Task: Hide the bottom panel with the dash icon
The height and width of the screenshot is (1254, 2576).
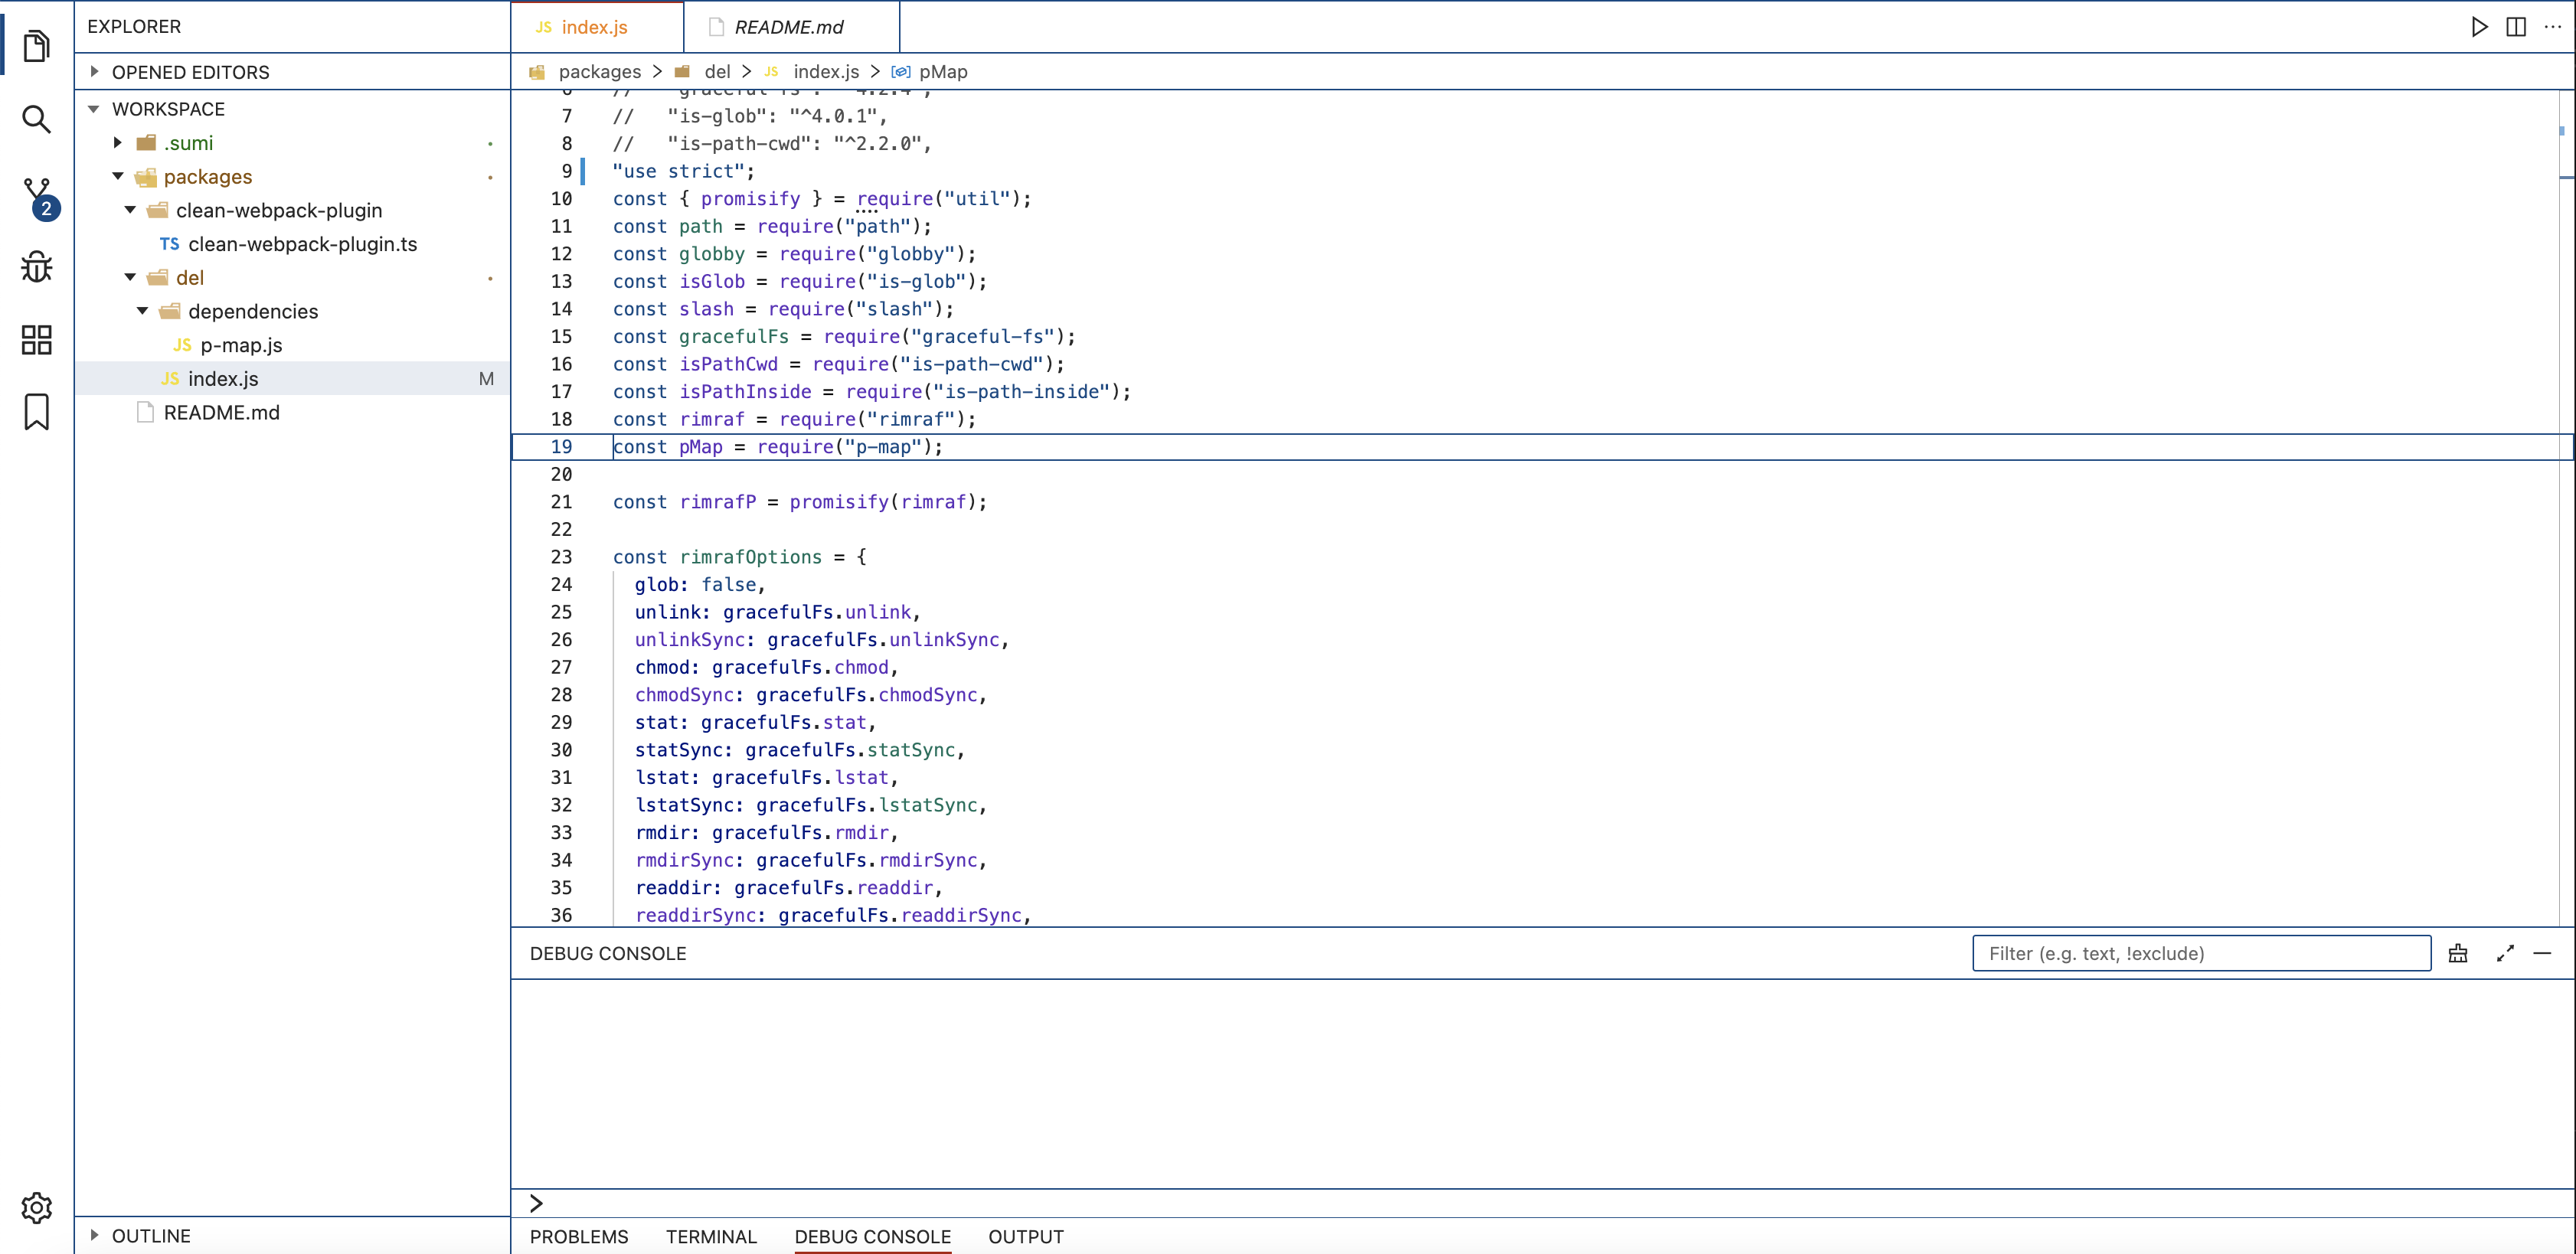Action: 2542,953
